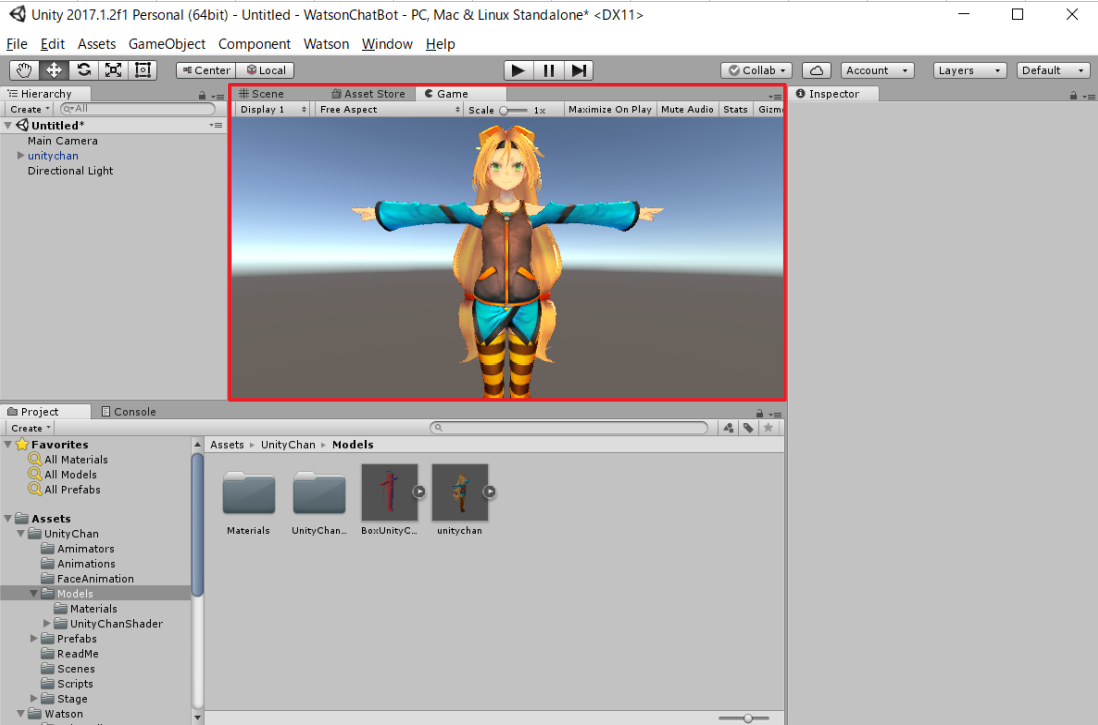1098x725 pixels.
Task: Toggle the Stats overlay in Game view
Action: click(735, 109)
